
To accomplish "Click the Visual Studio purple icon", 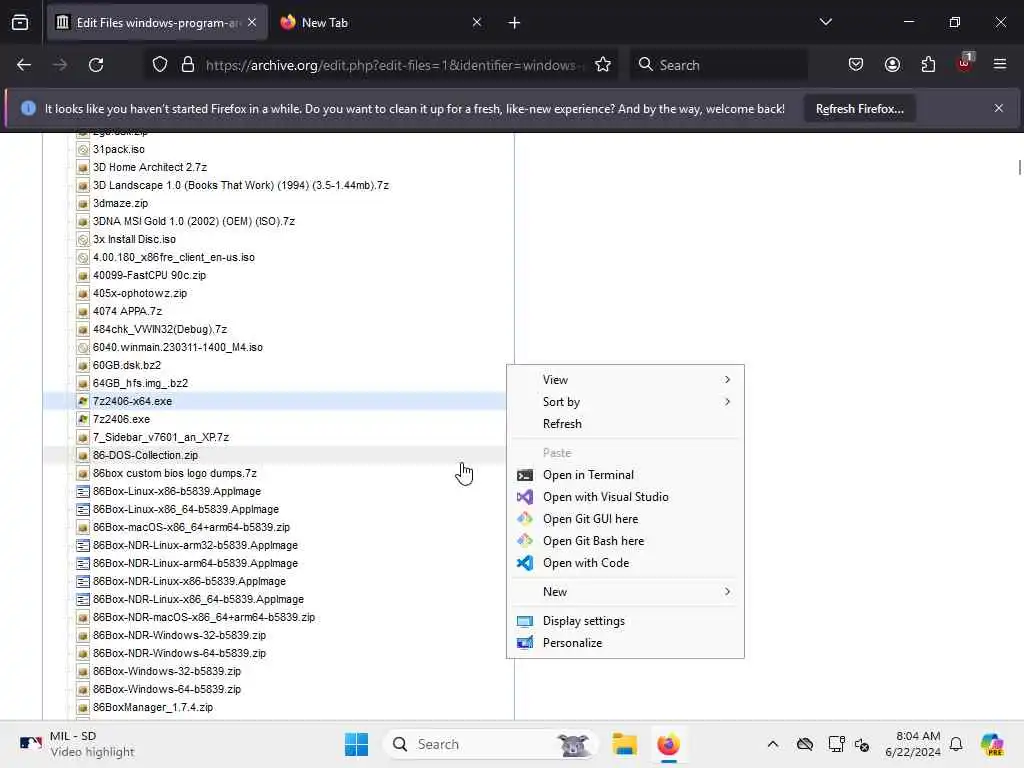I will [x=524, y=497].
